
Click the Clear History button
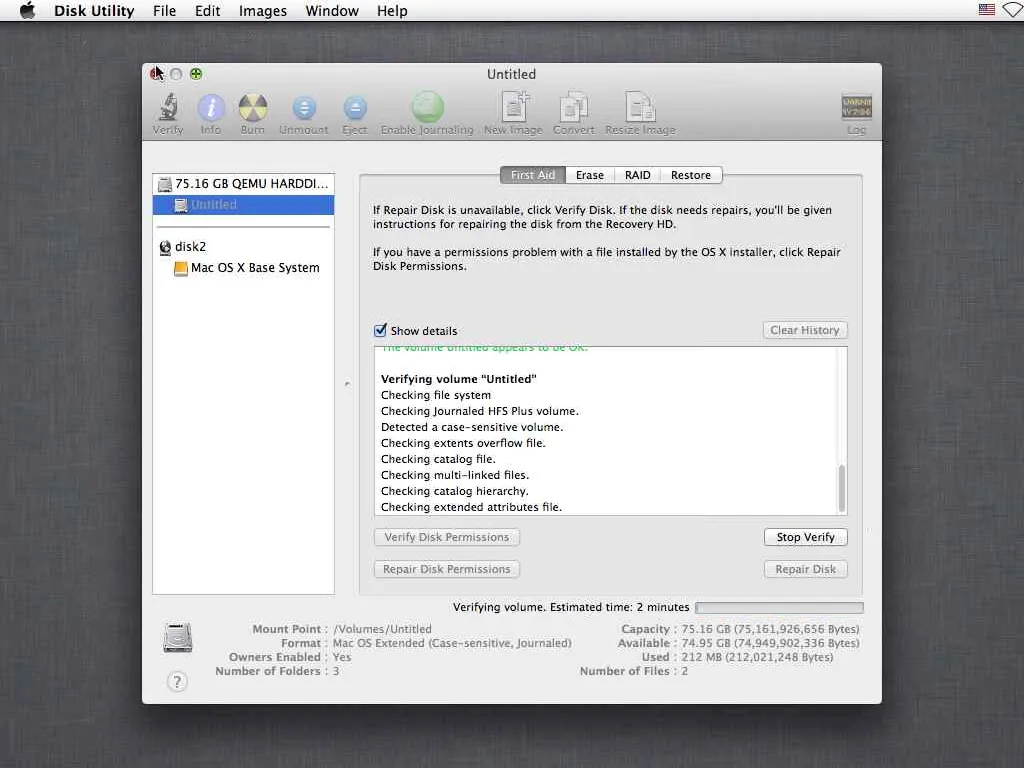[805, 330]
